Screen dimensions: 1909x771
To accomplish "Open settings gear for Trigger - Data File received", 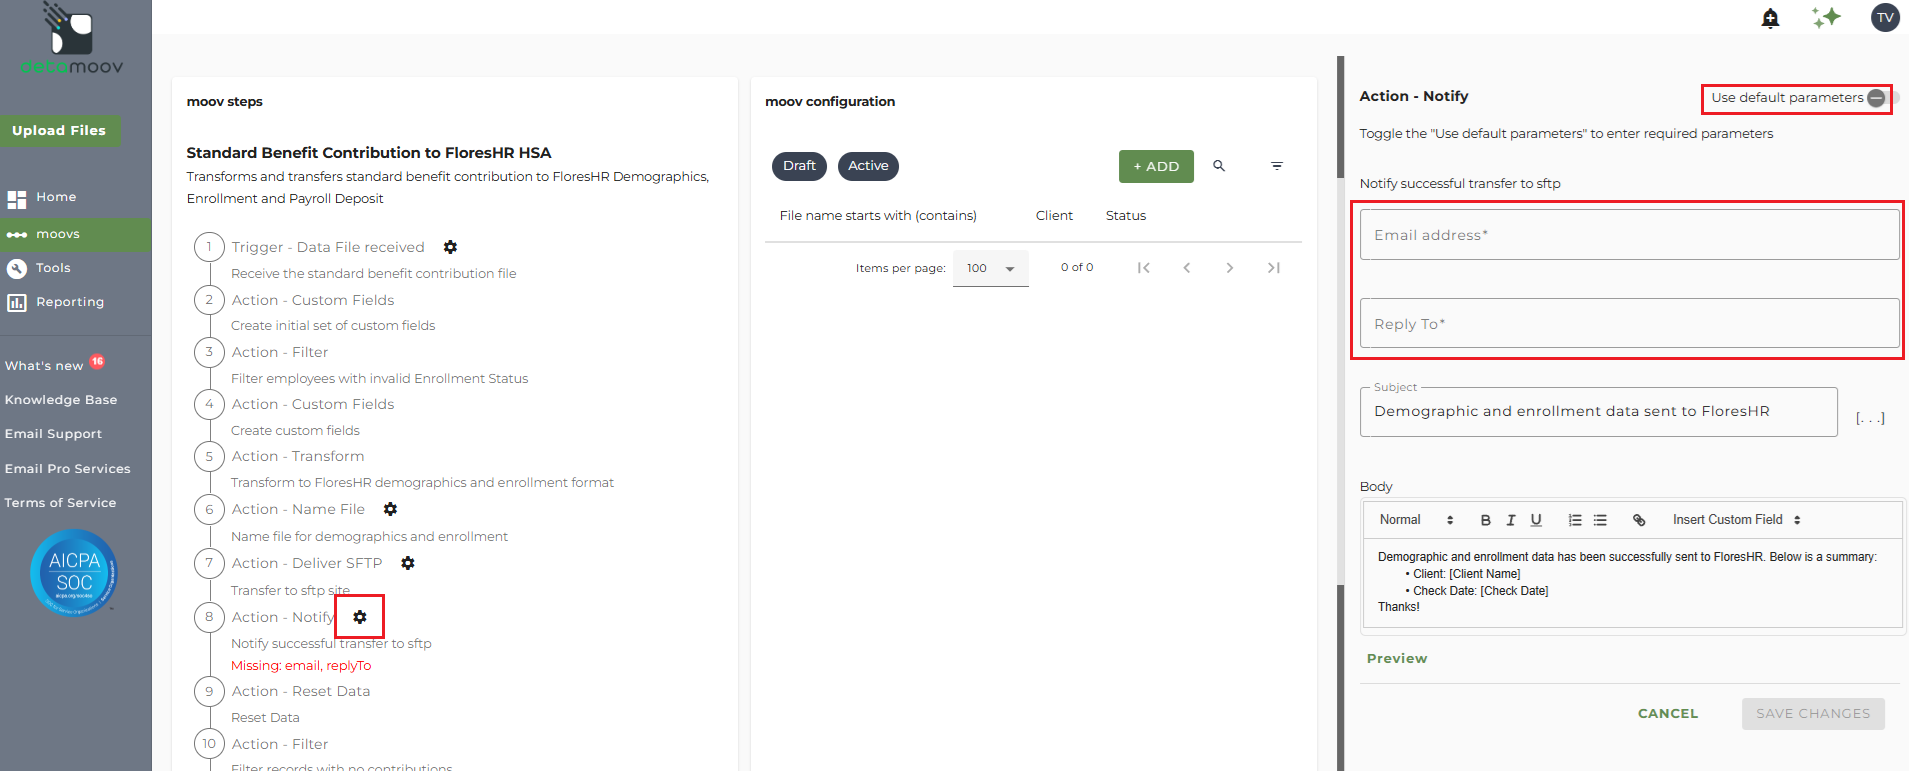I will [x=450, y=247].
